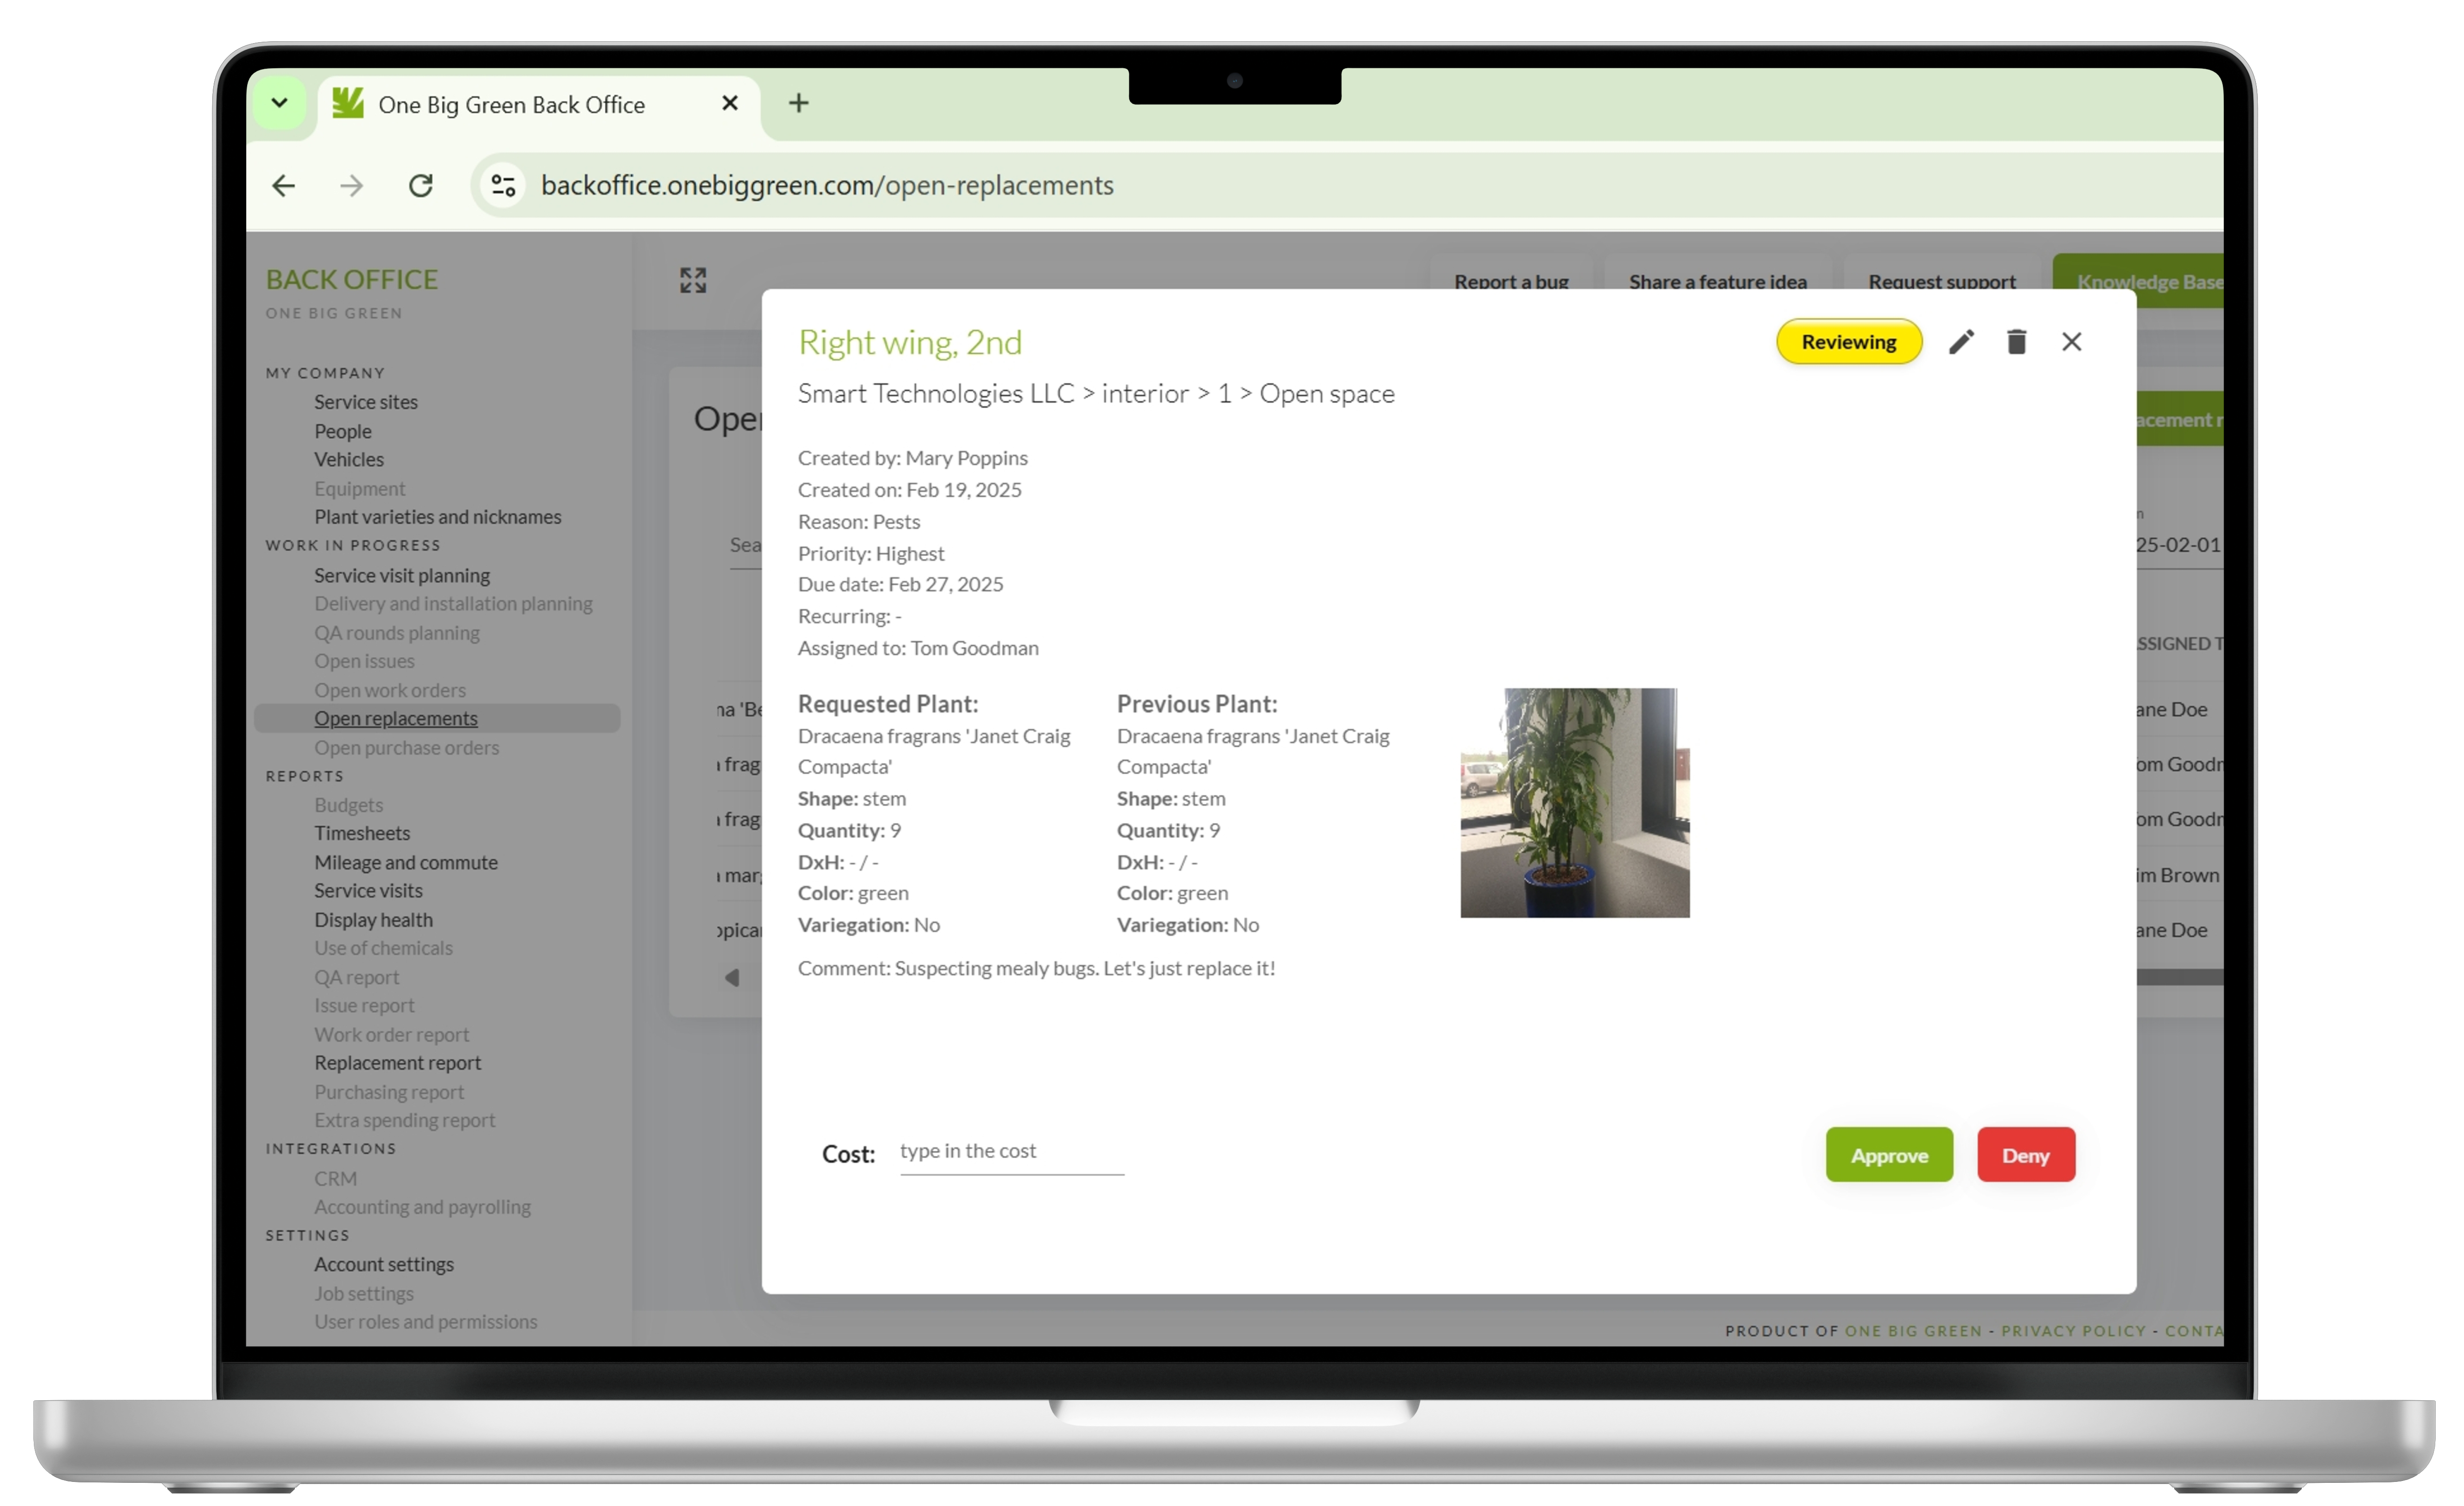The height and width of the screenshot is (1506, 2464).
Task: Open Service visits report
Action: 368,891
